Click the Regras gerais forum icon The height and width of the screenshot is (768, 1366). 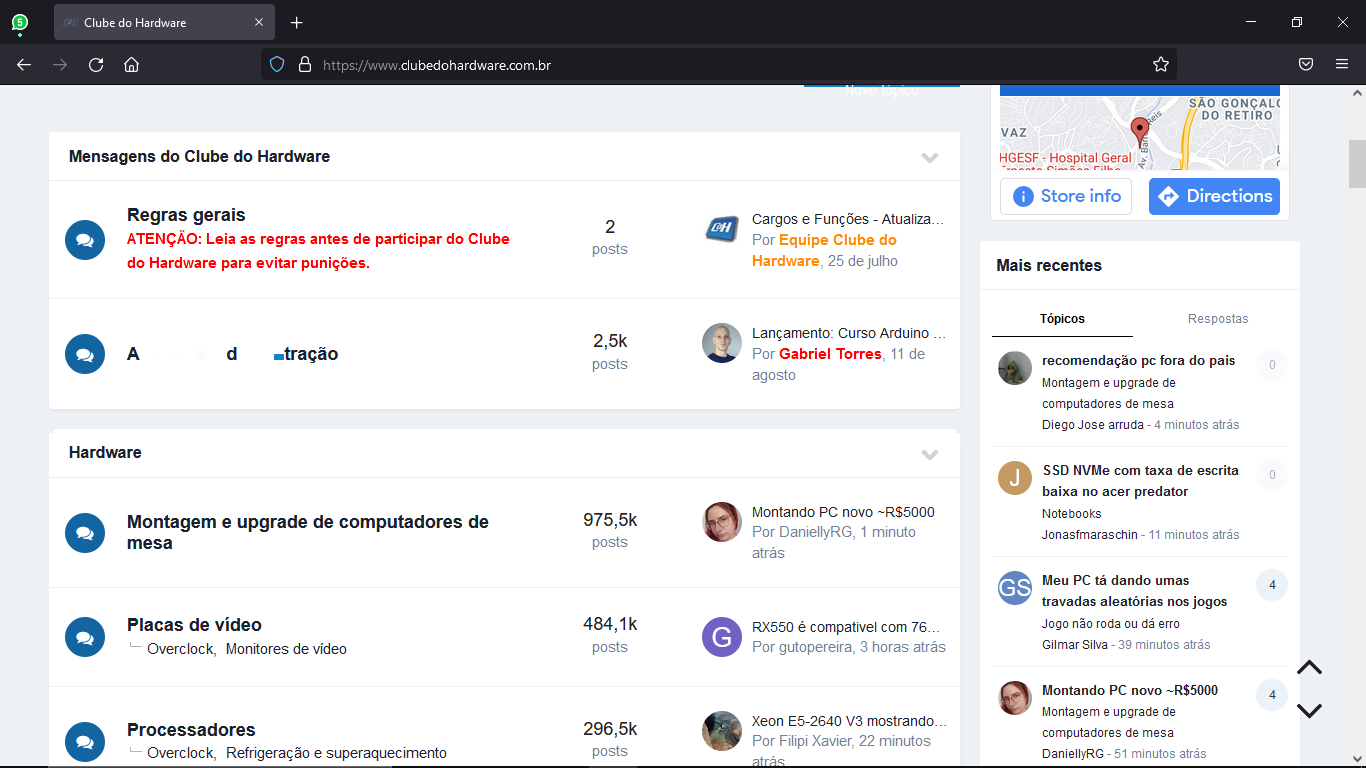pyautogui.click(x=85, y=240)
